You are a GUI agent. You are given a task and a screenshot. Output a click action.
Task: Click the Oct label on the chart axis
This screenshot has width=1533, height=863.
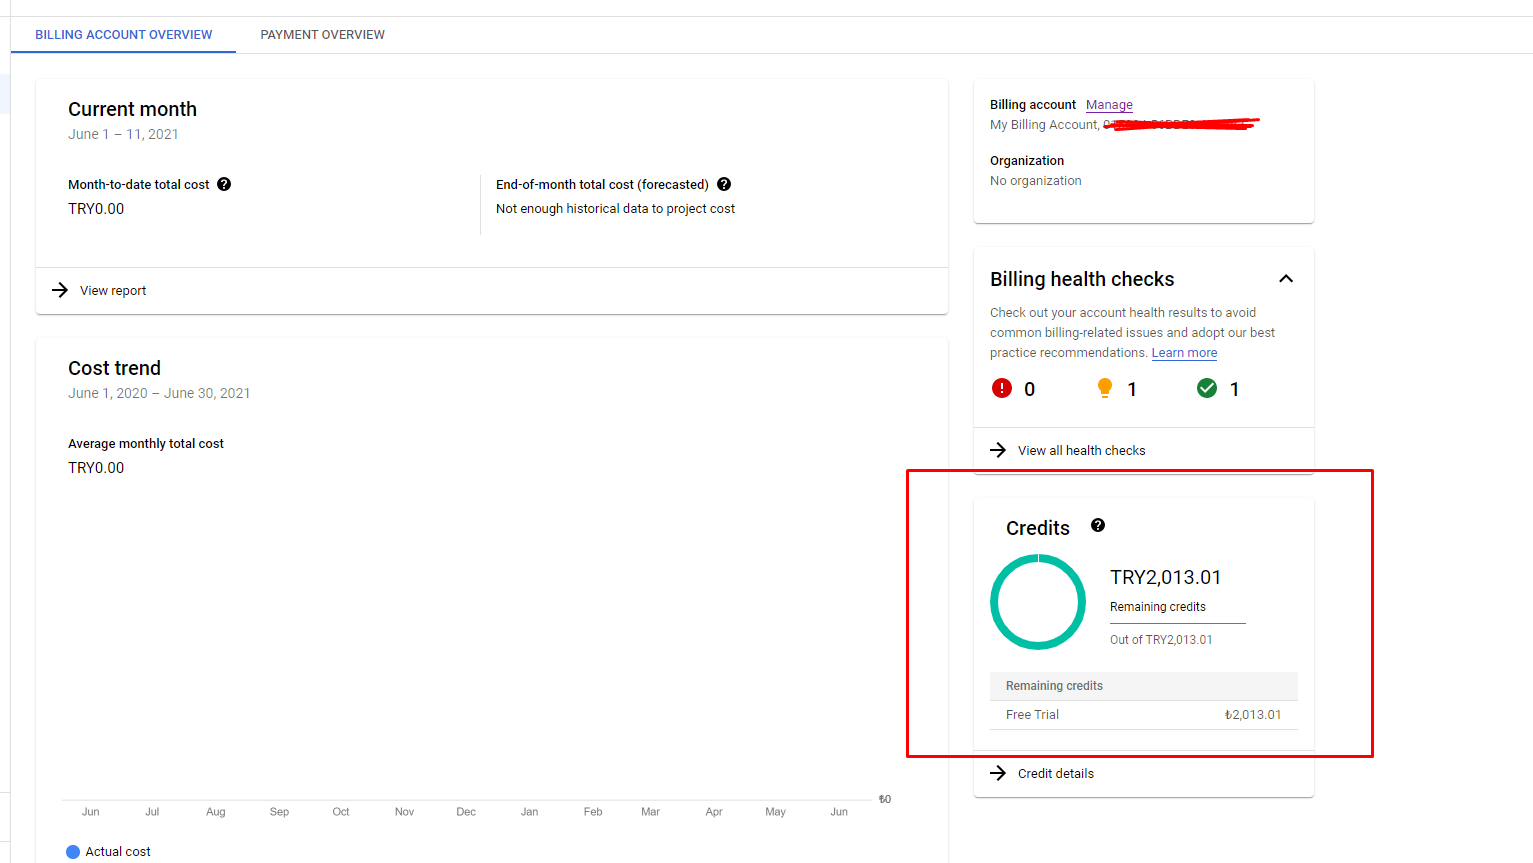341,812
